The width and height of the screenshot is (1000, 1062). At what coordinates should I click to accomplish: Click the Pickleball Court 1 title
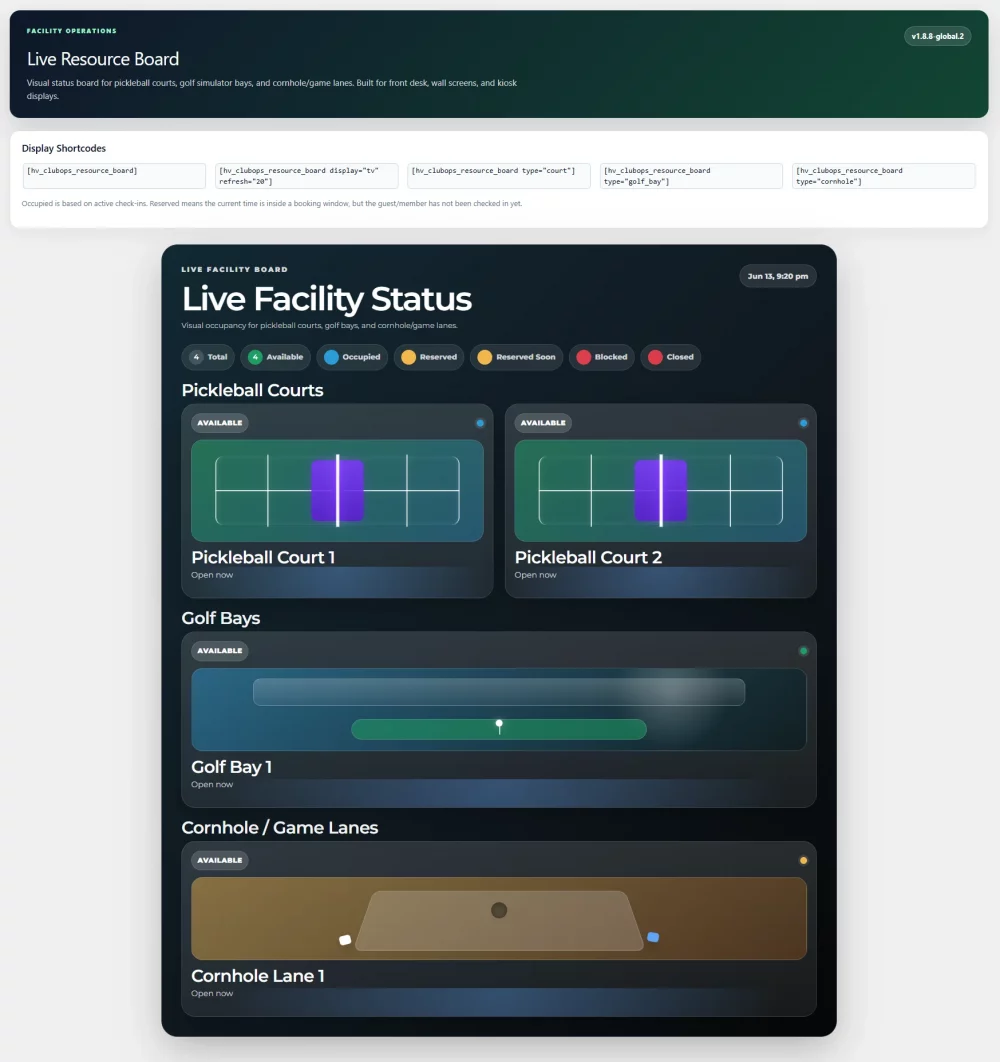pos(263,557)
